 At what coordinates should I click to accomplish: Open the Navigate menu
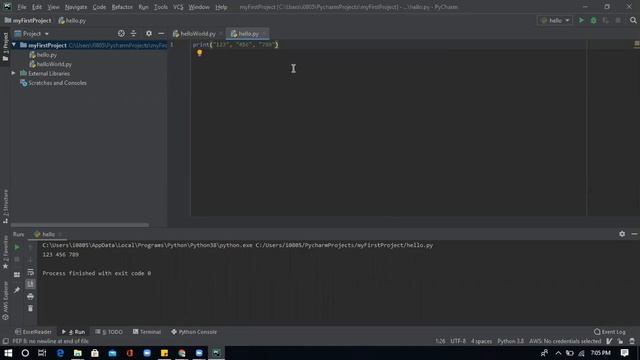[x=76, y=7]
